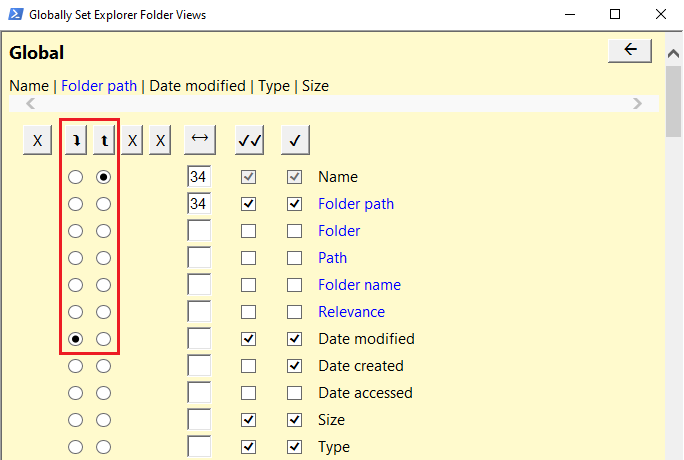Select the ascending sort radio for Size
Viewport: 684px width, 460px height.
[x=75, y=420]
